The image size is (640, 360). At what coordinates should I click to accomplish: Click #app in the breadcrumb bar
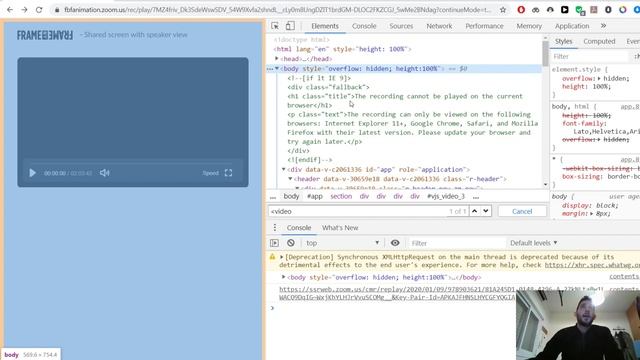click(315, 196)
